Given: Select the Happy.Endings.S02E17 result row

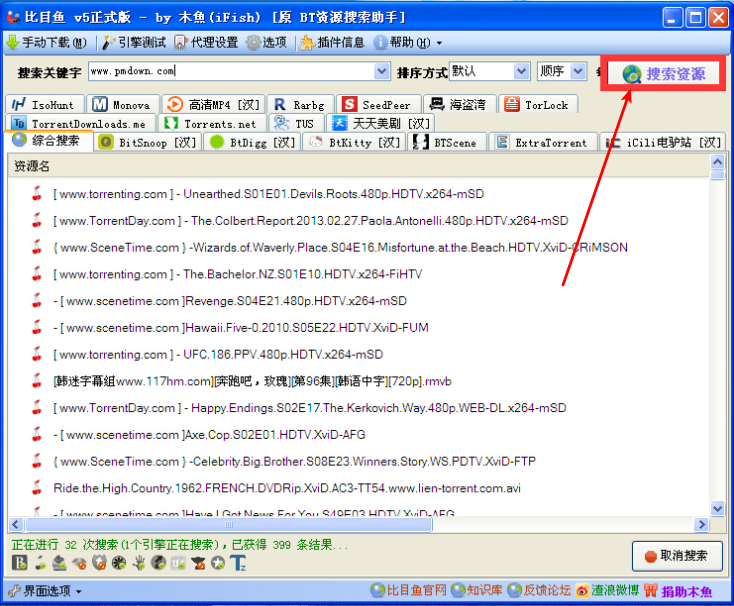Looking at the screenshot, I should [310, 408].
